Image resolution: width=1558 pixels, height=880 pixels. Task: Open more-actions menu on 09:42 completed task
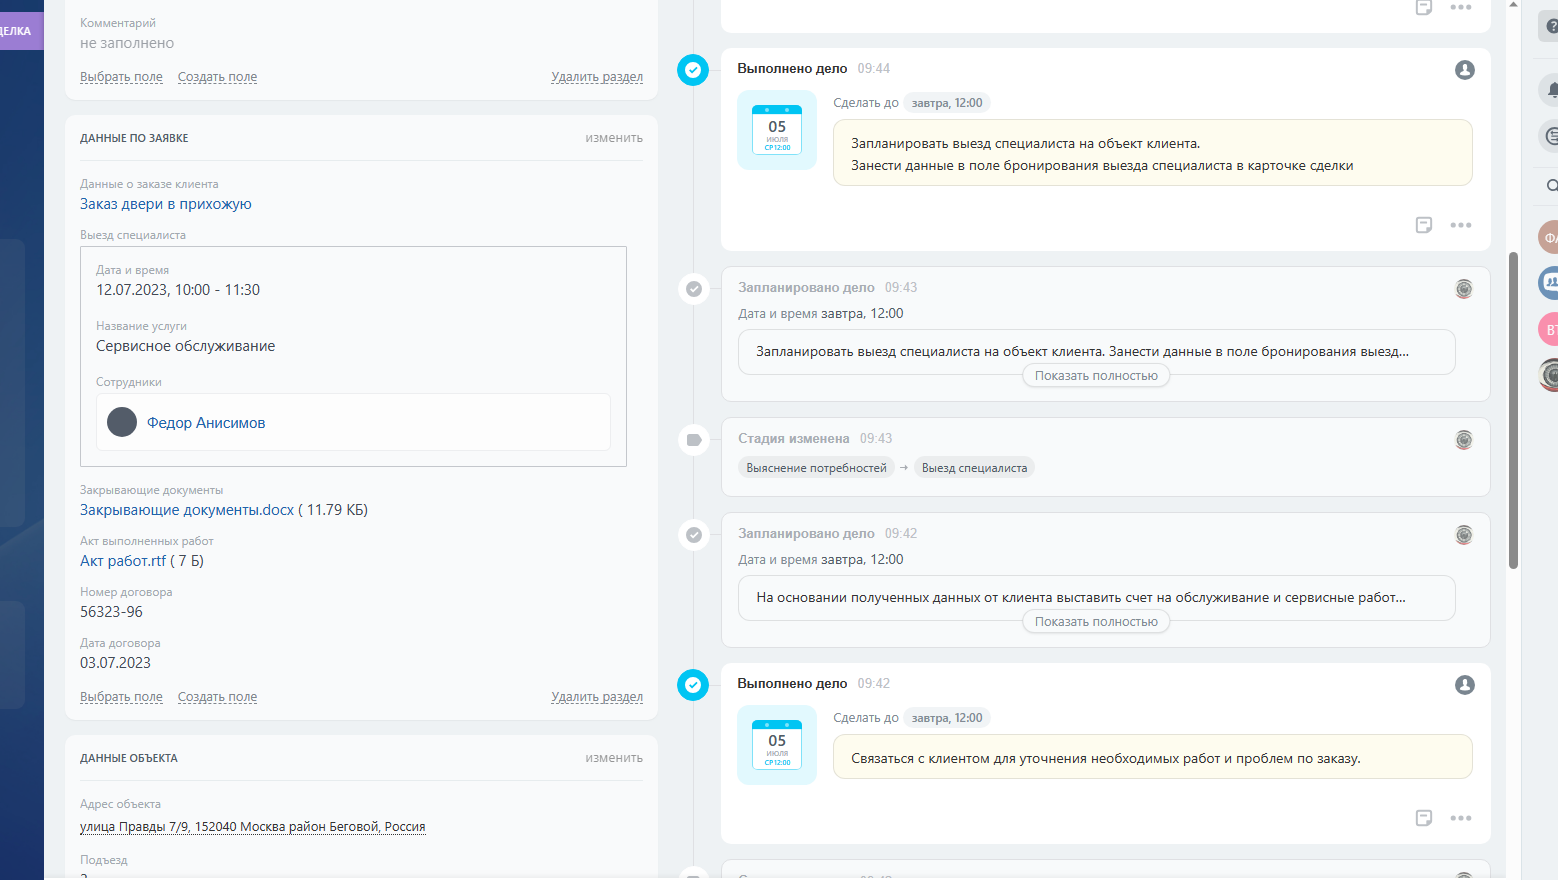point(1461,818)
